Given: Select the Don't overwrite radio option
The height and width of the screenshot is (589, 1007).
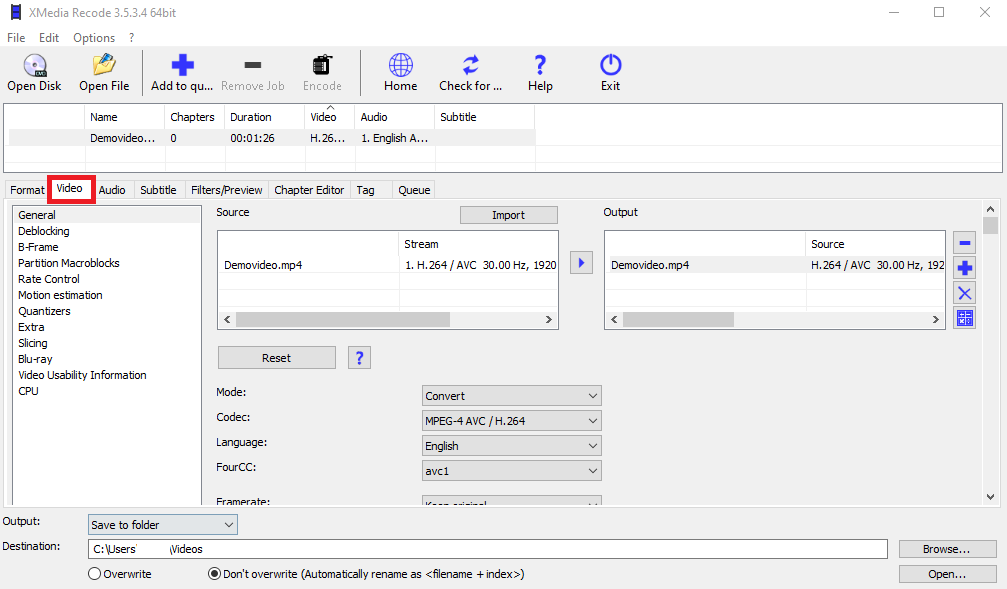Looking at the screenshot, I should (214, 574).
